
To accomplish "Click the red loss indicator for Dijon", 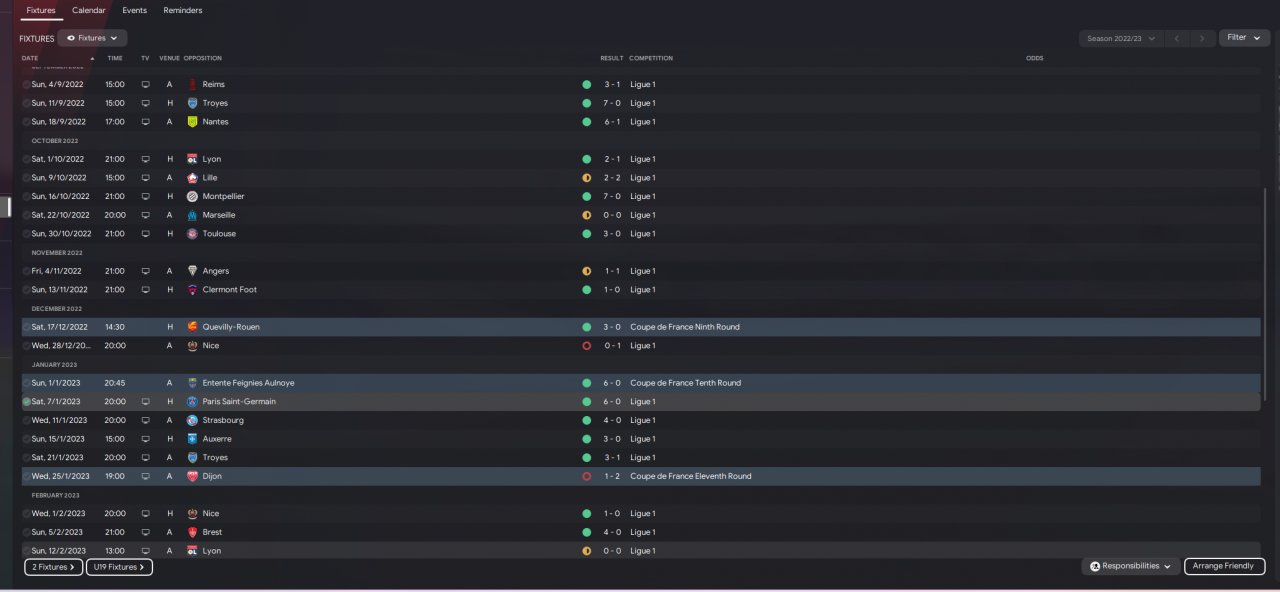I will tap(587, 477).
